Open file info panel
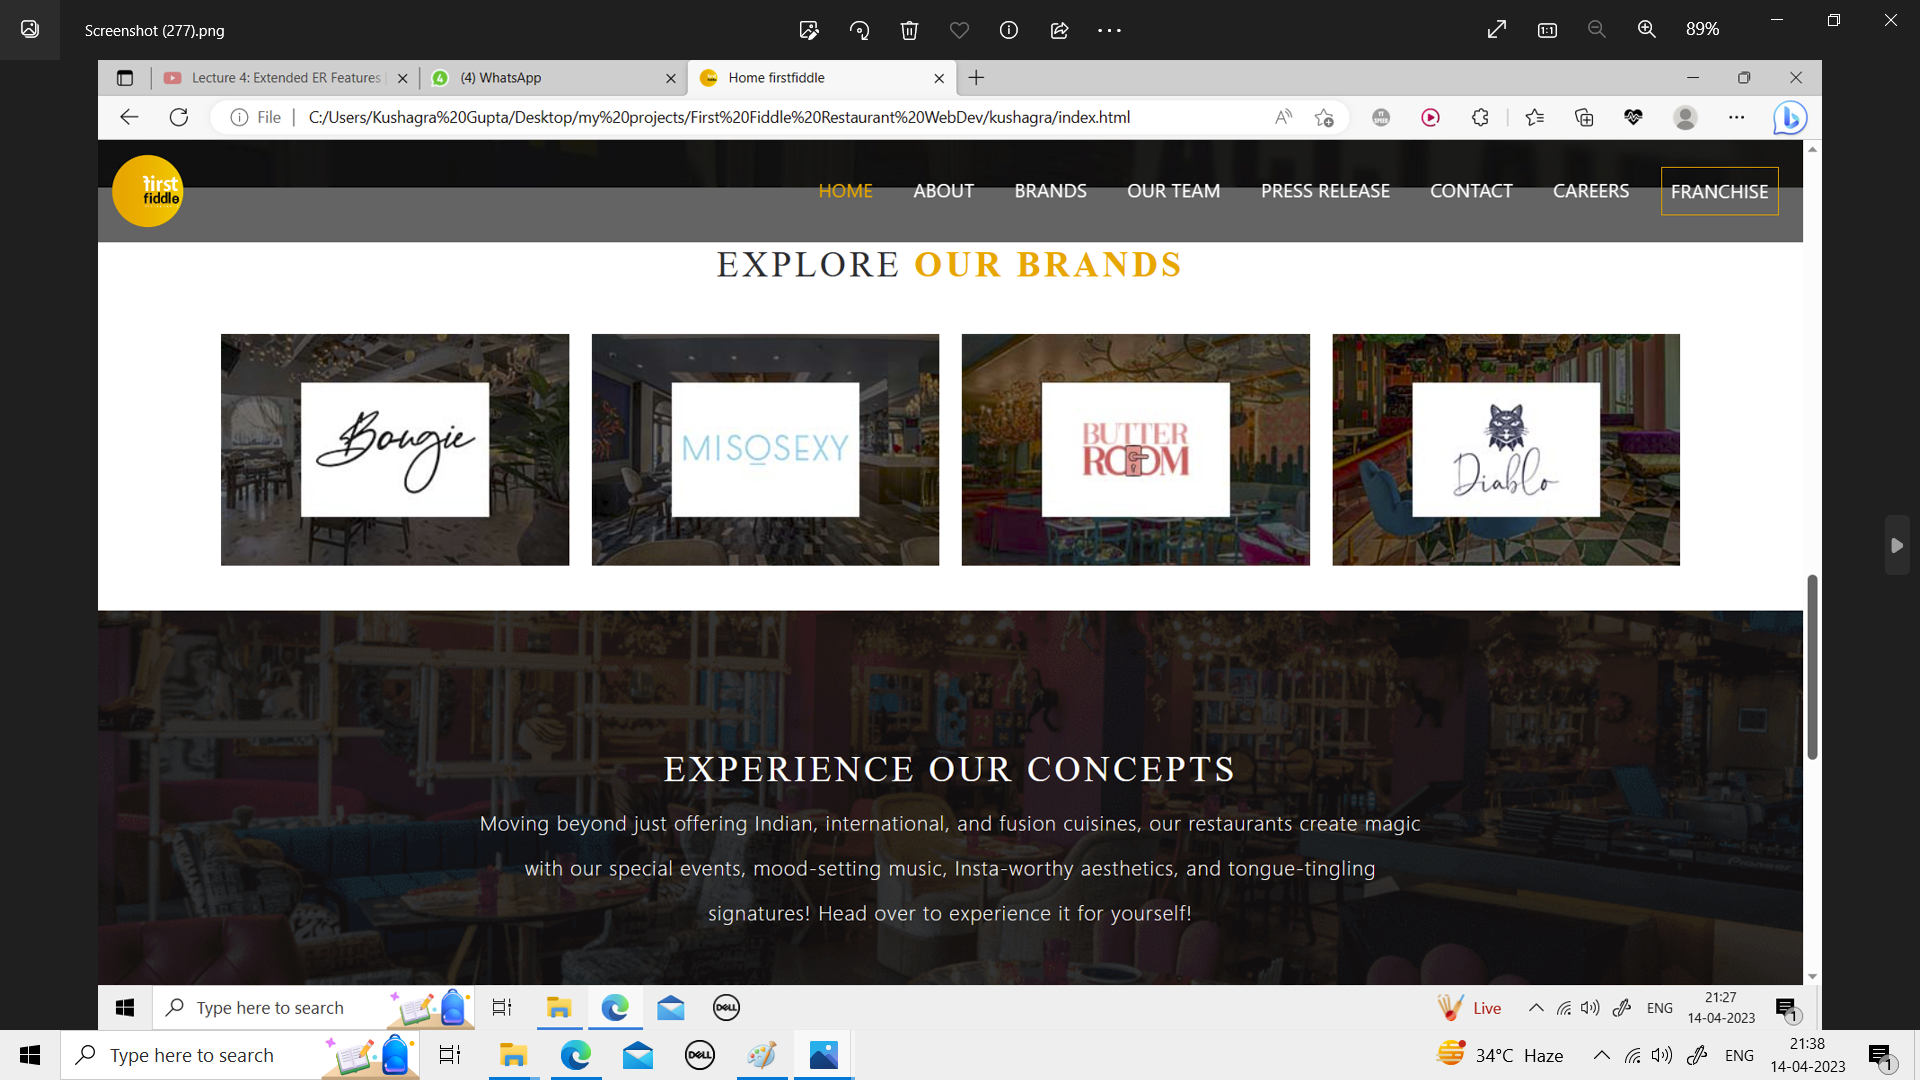Image resolution: width=1920 pixels, height=1080 pixels. [1008, 30]
